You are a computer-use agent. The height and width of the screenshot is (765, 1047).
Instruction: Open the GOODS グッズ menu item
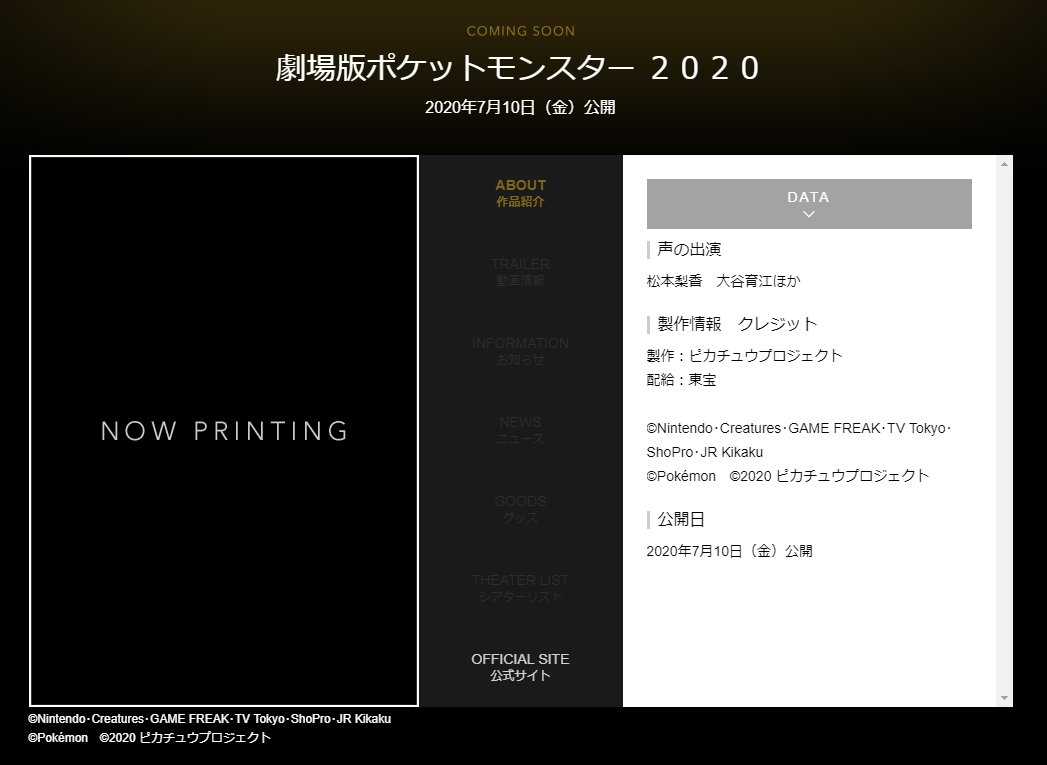(x=520, y=509)
